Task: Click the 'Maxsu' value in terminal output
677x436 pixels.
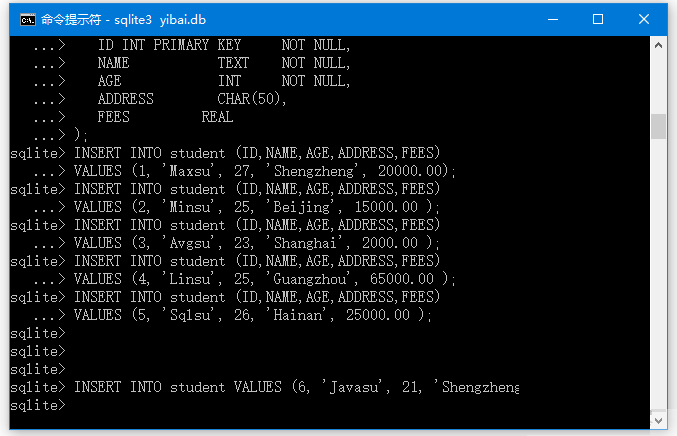Action: point(188,171)
